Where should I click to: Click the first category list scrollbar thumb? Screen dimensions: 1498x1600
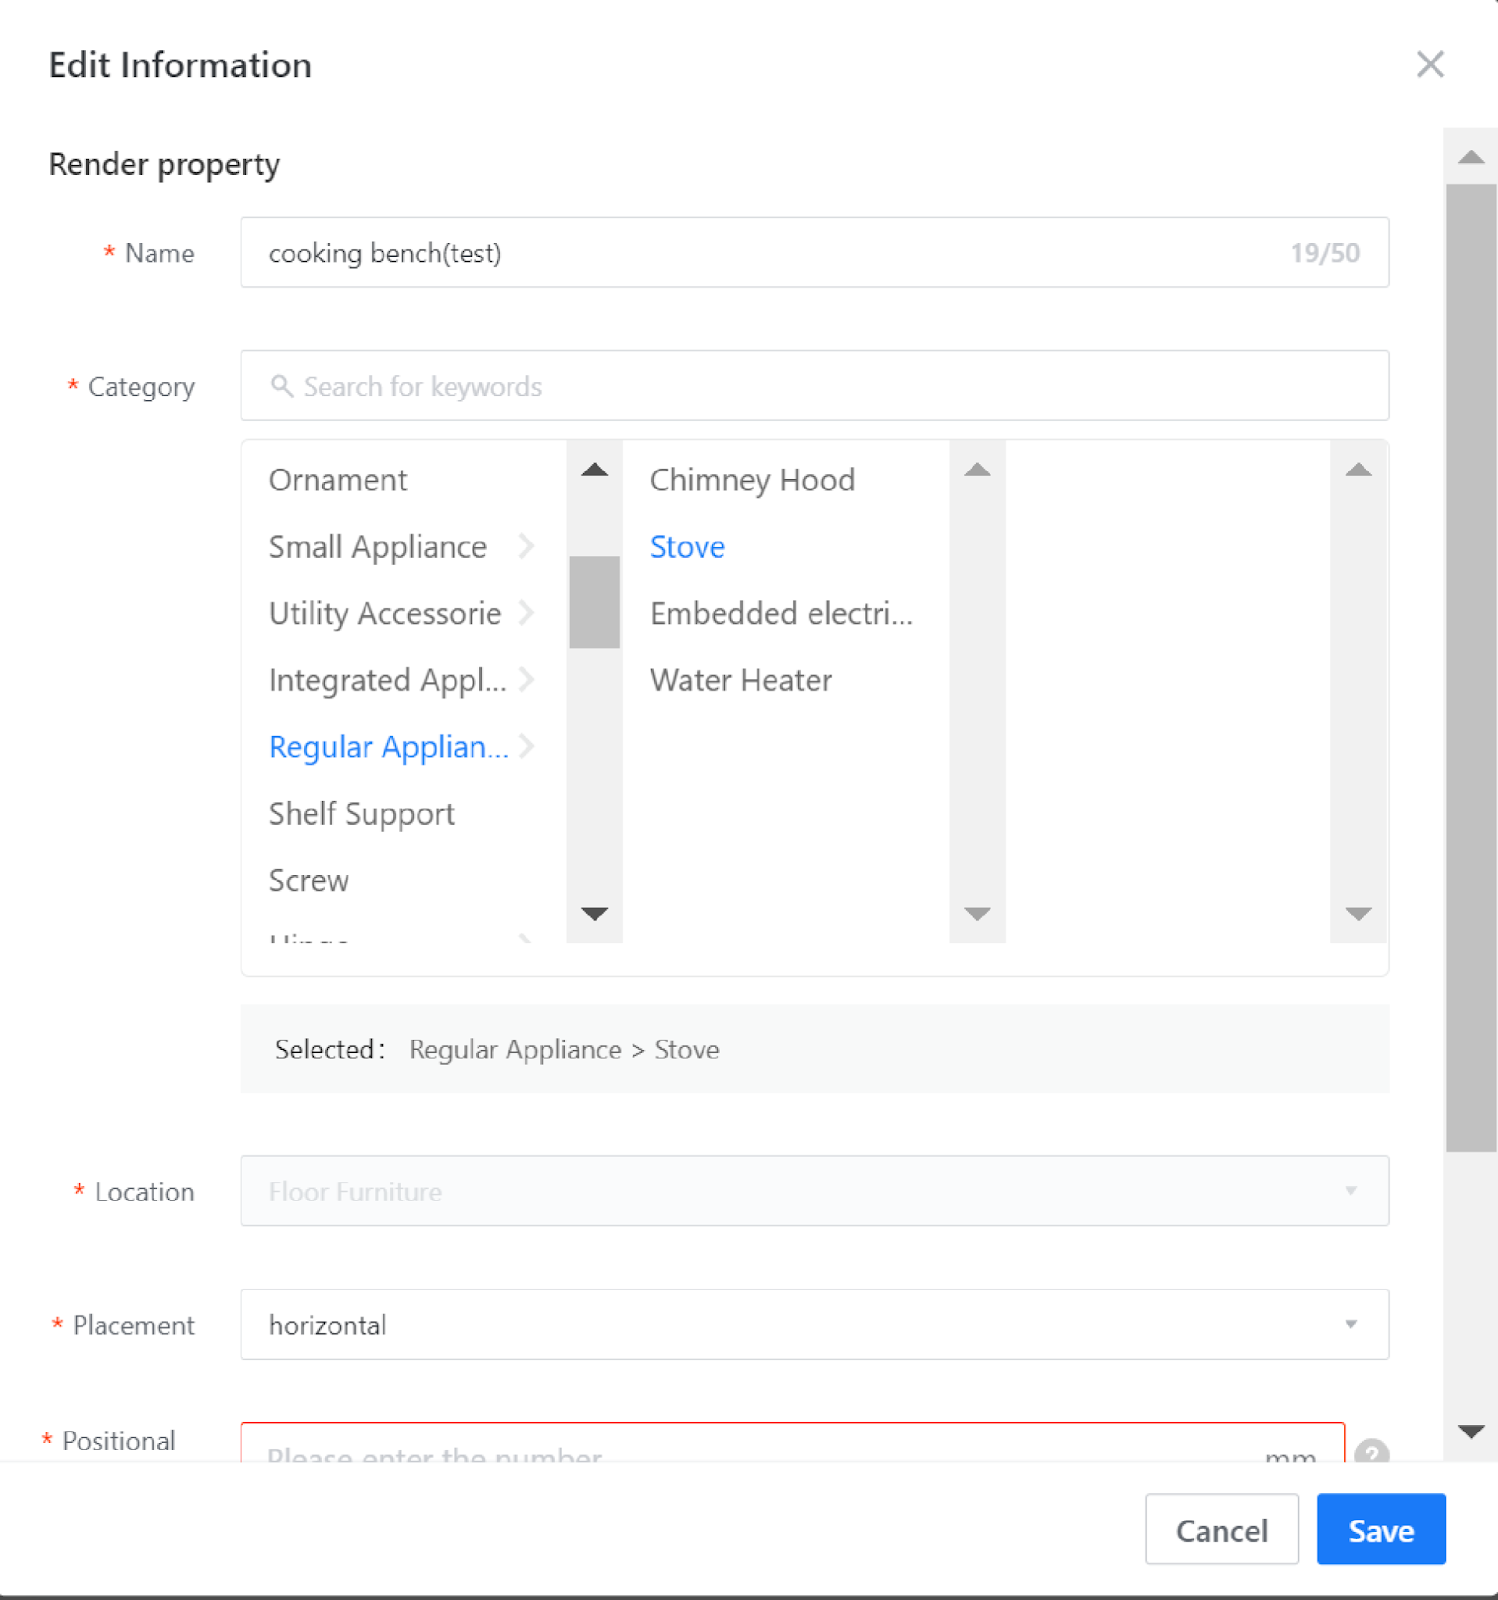coord(594,602)
